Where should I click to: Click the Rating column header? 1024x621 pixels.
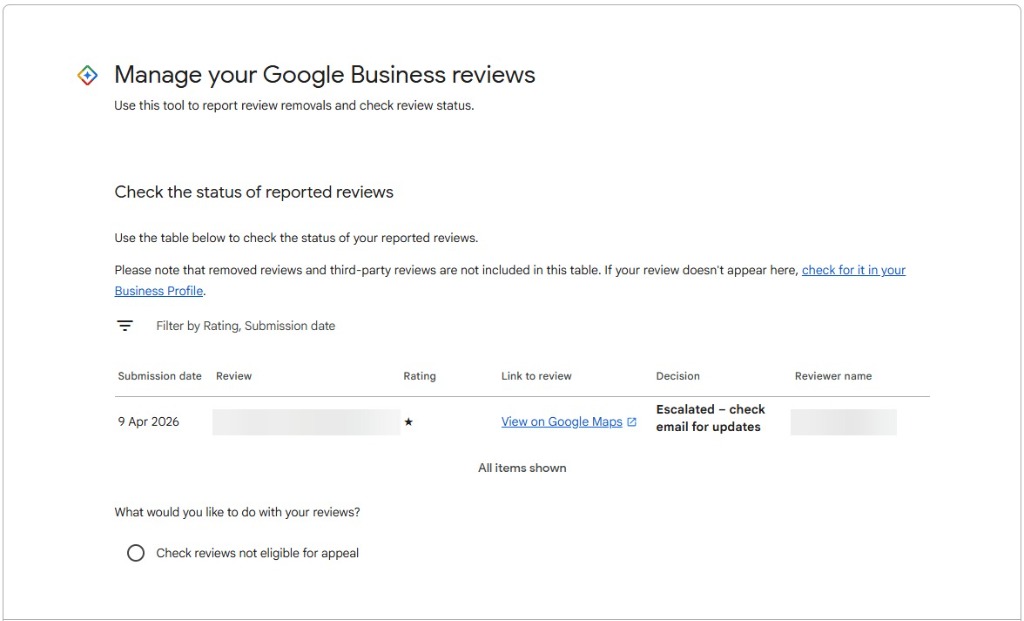pyautogui.click(x=419, y=376)
